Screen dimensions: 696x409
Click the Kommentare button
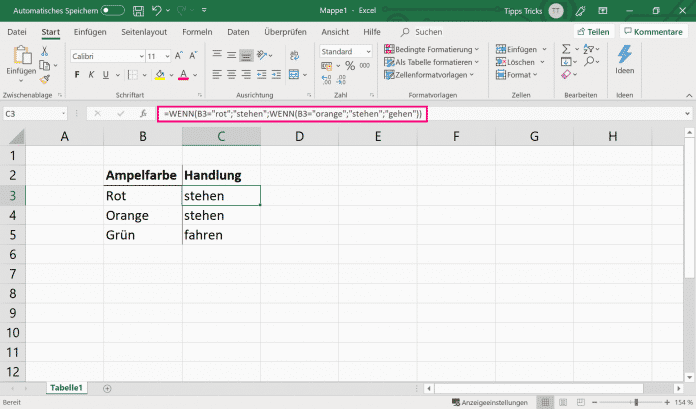click(652, 32)
